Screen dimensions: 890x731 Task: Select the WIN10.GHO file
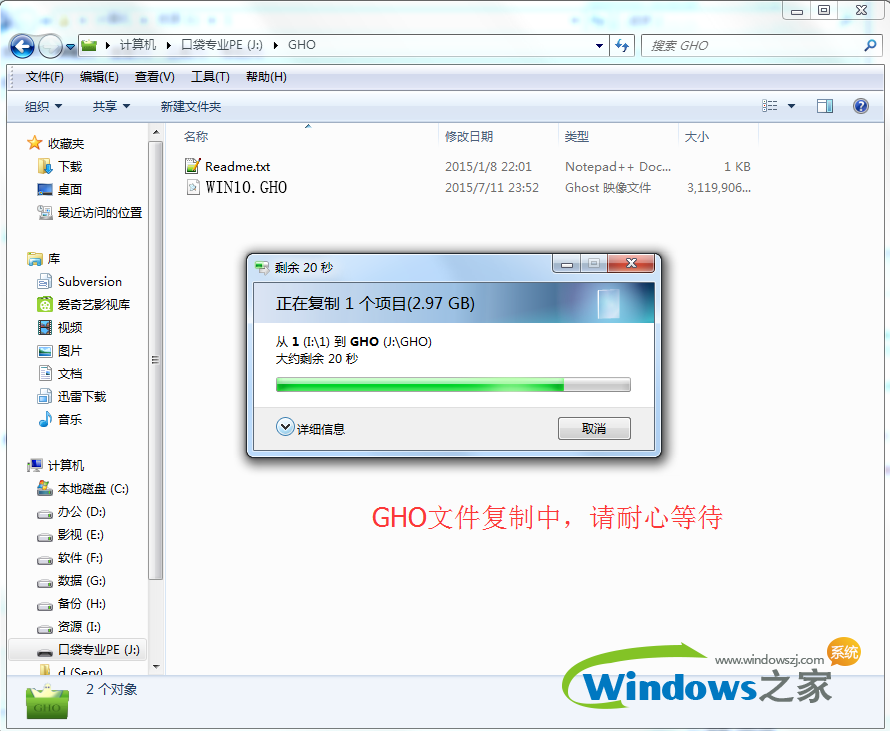[x=246, y=188]
